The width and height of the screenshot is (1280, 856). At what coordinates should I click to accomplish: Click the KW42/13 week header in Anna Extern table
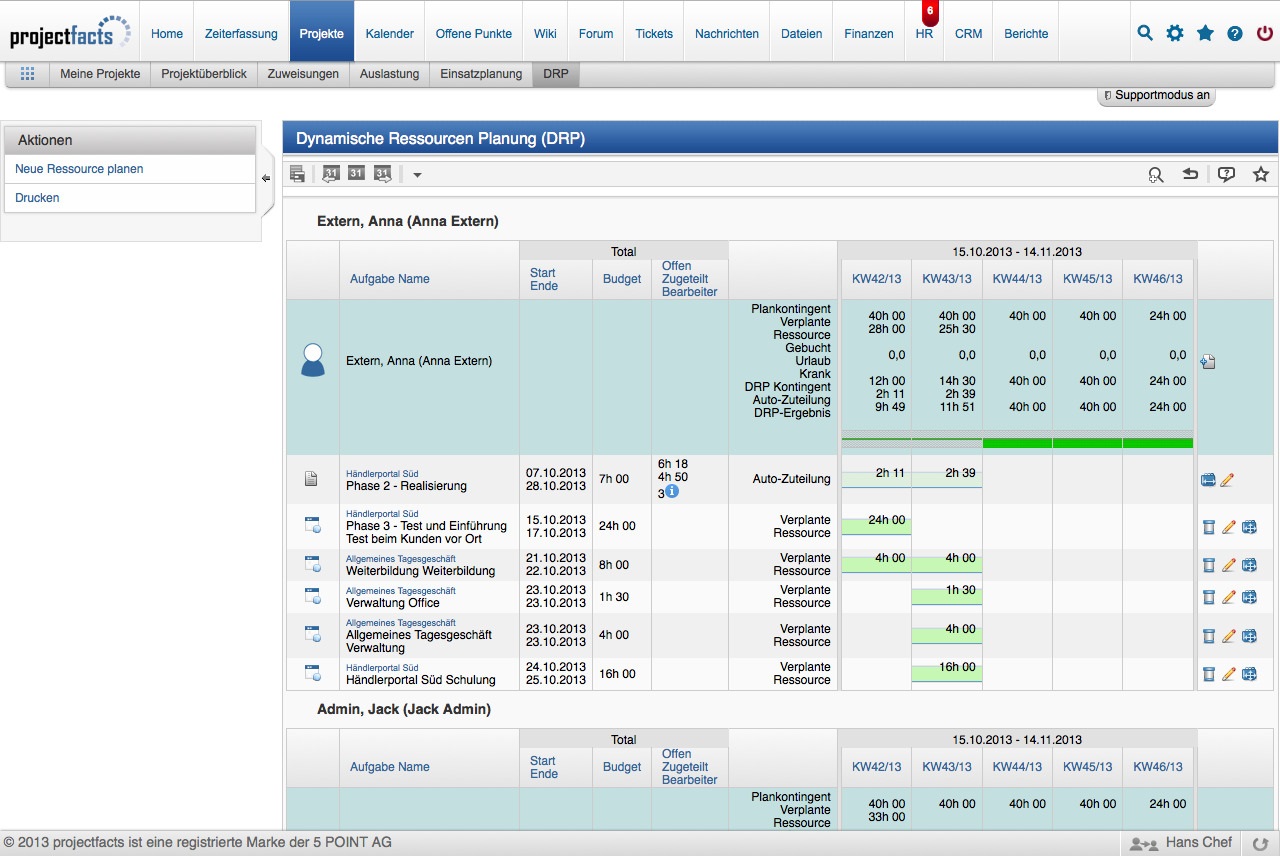(x=877, y=279)
